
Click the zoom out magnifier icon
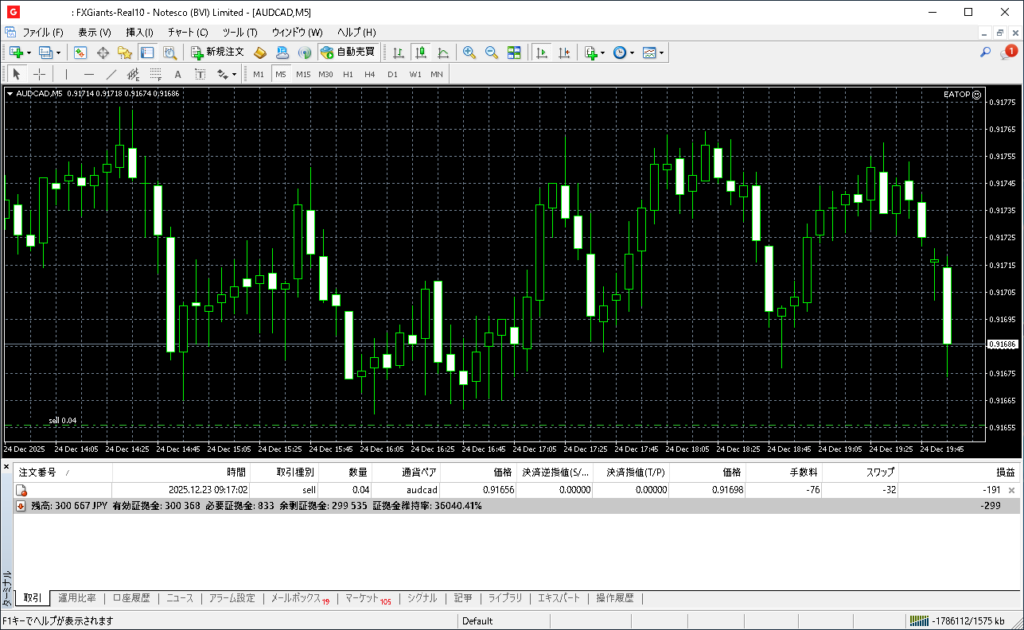[x=491, y=52]
